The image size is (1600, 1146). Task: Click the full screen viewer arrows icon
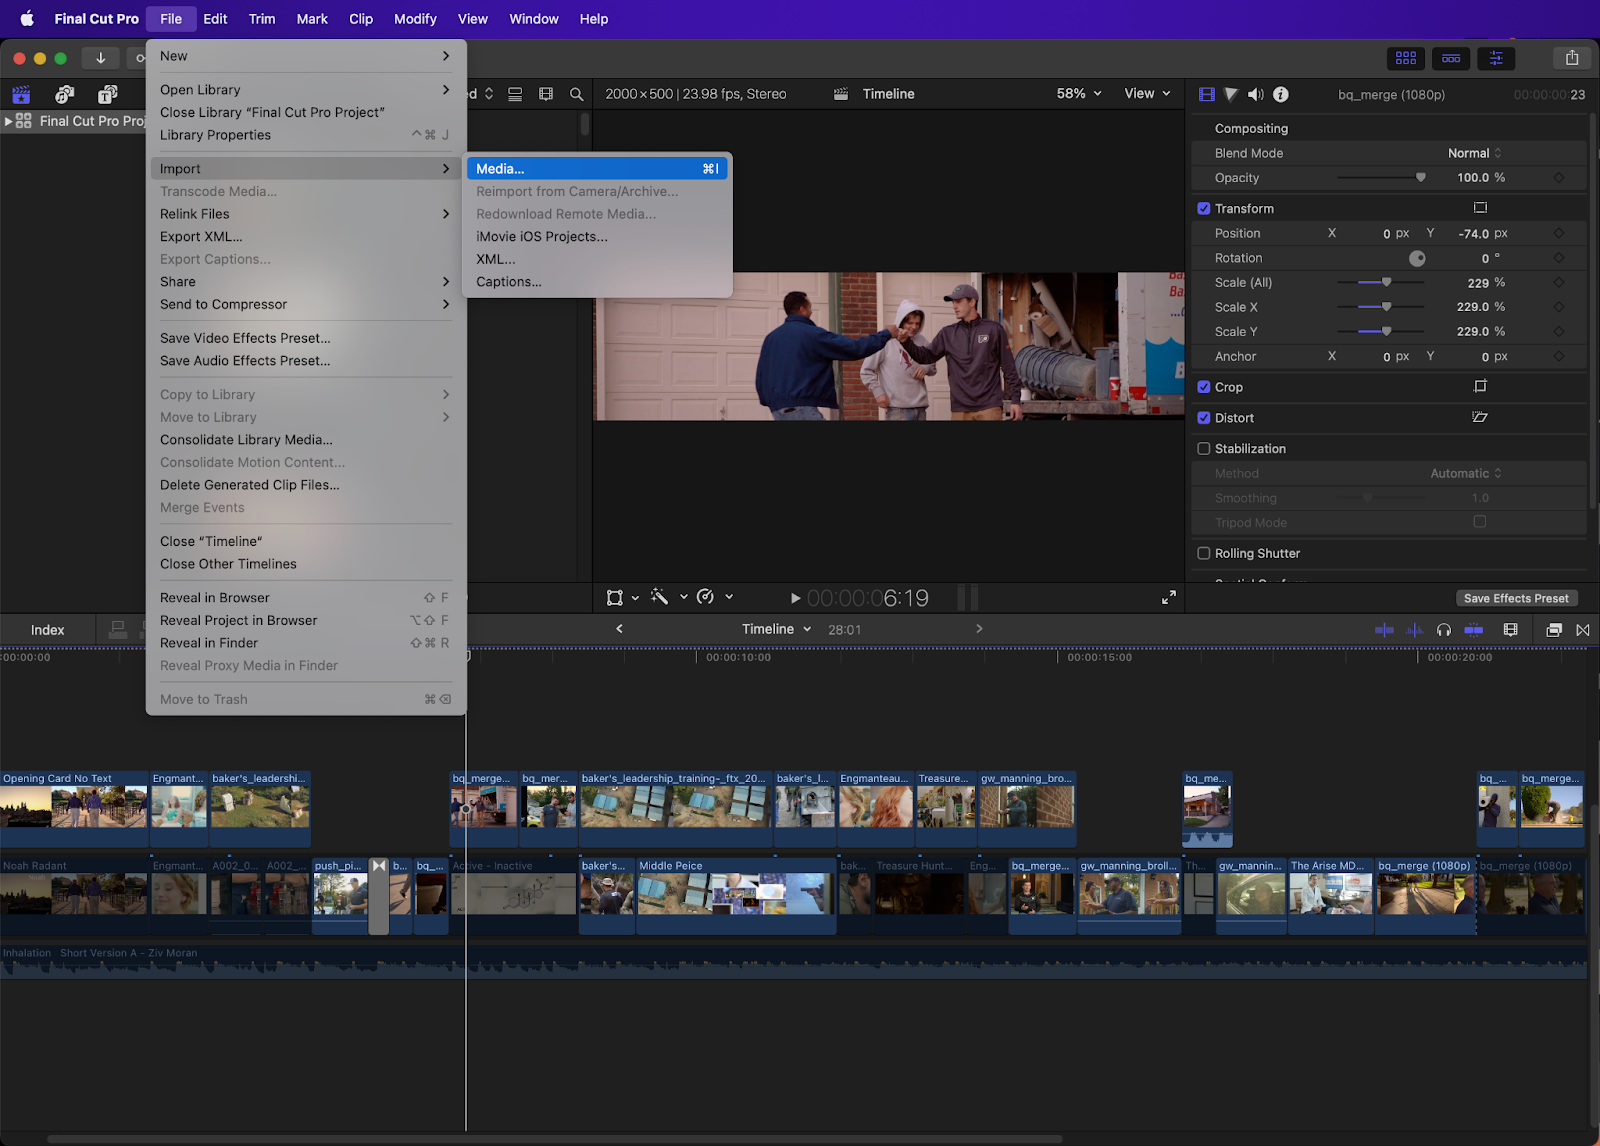tap(1169, 598)
